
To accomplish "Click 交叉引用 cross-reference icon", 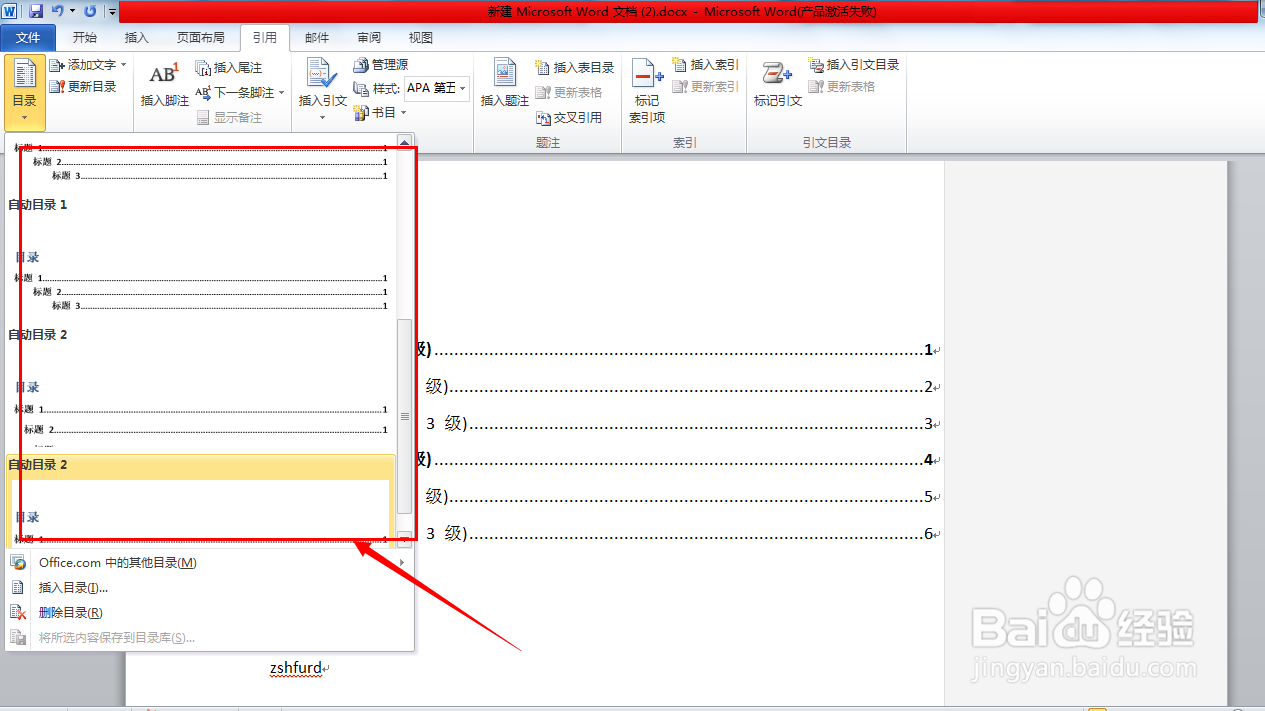I will [x=543, y=118].
